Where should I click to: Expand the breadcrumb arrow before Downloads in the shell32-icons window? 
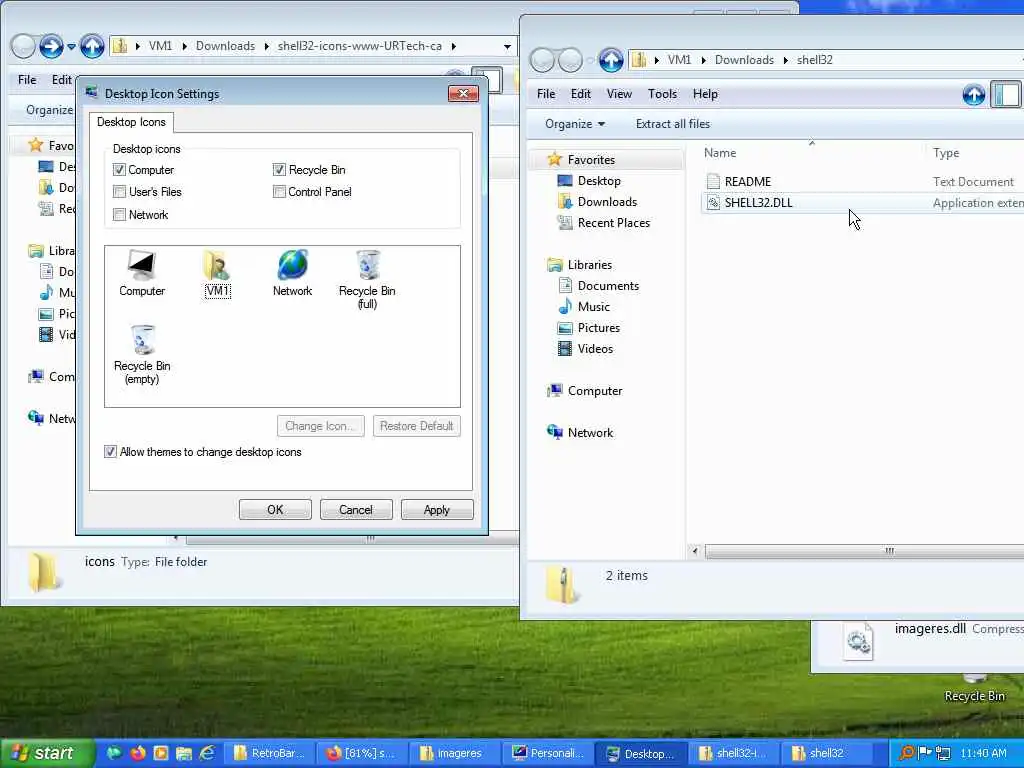(x=185, y=46)
